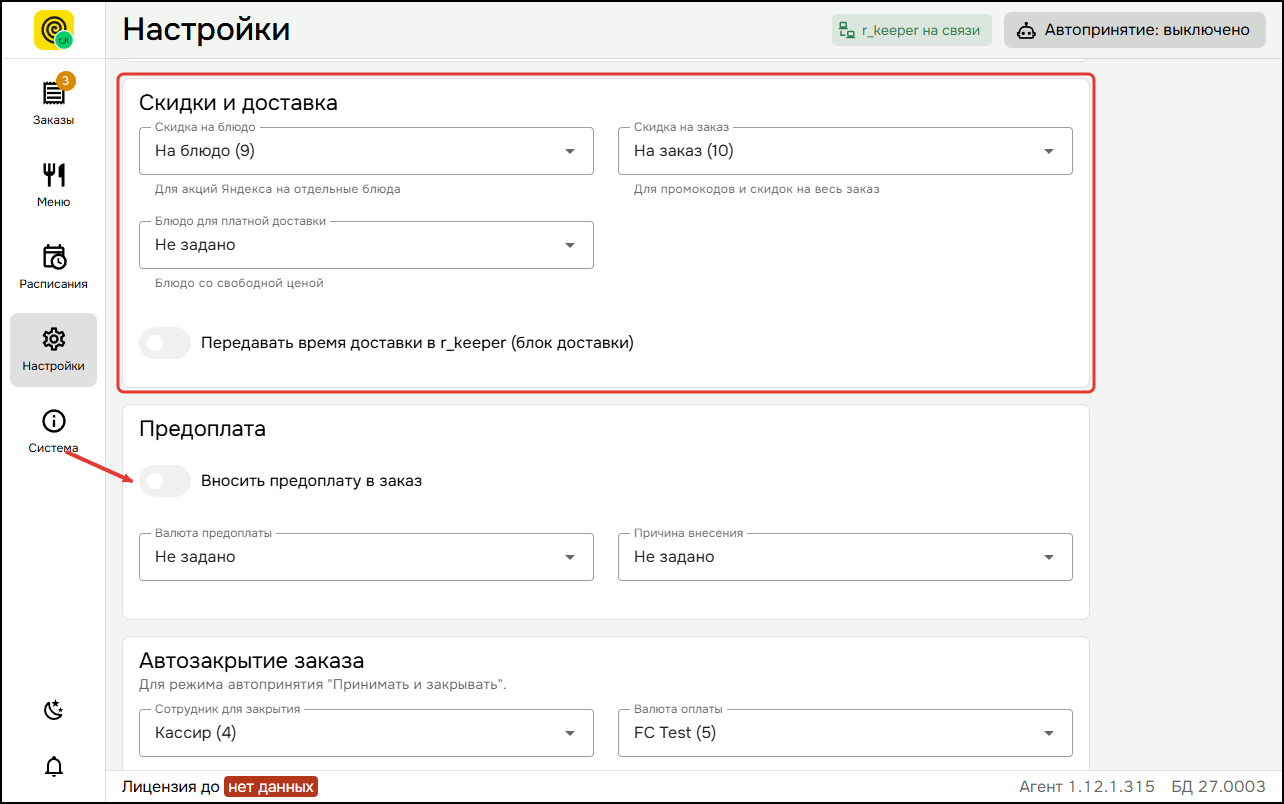This screenshot has height=804, width=1284.
Task: Select the Настройки gear icon
Action: pyautogui.click(x=54, y=339)
